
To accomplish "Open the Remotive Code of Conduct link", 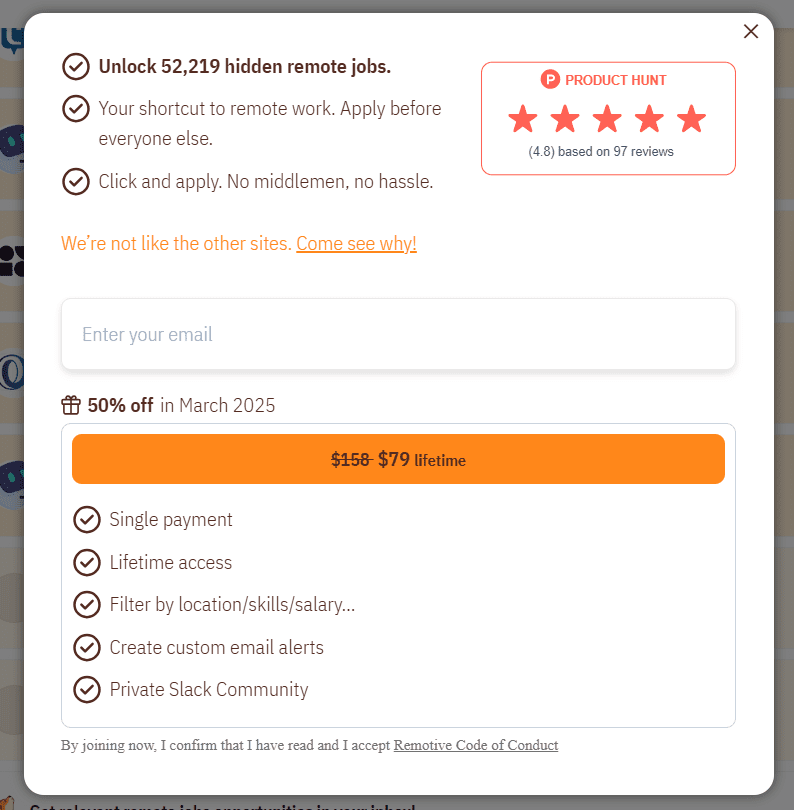I will pyautogui.click(x=475, y=745).
